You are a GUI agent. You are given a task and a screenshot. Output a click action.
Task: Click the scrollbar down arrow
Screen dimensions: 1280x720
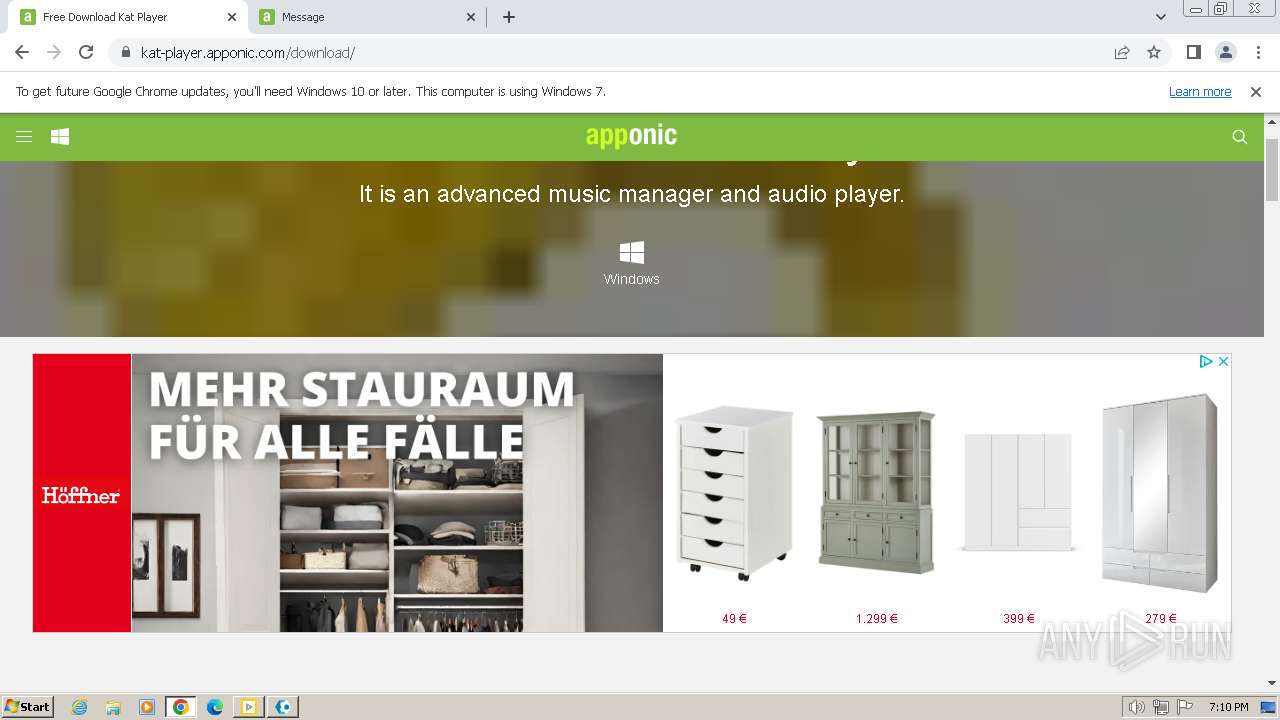(x=1272, y=683)
